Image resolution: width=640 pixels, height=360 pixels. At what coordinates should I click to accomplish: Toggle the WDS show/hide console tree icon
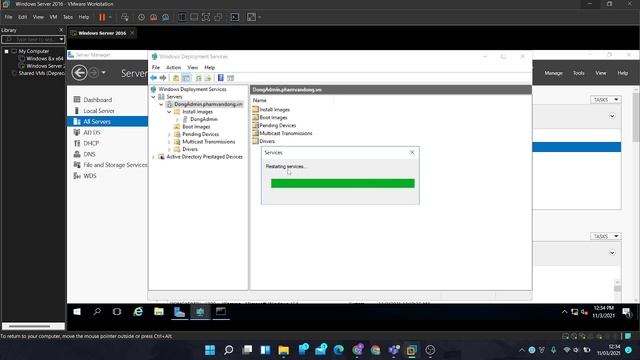tap(186, 78)
